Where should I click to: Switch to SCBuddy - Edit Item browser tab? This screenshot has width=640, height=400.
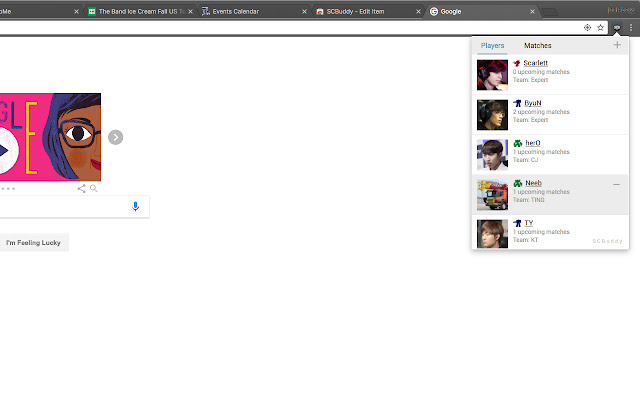pos(367,11)
